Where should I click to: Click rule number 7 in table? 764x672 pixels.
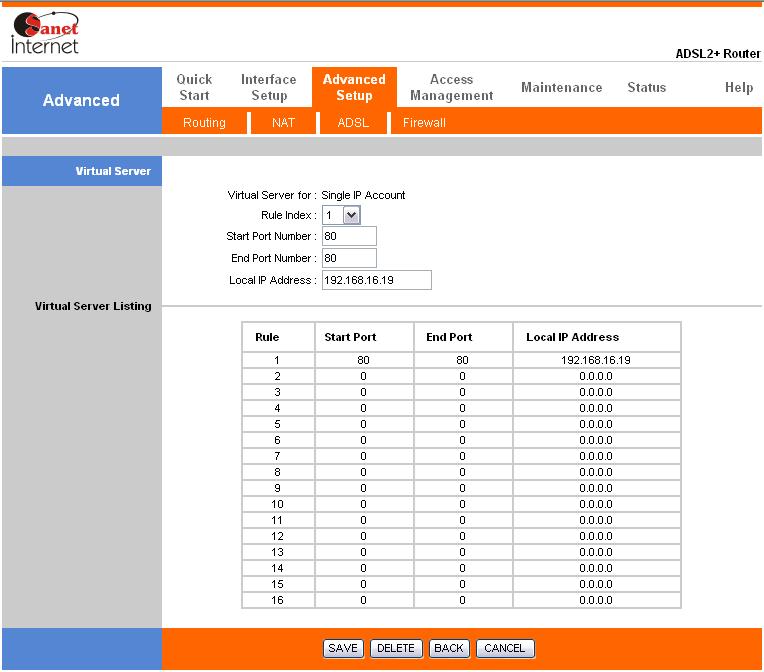277,456
